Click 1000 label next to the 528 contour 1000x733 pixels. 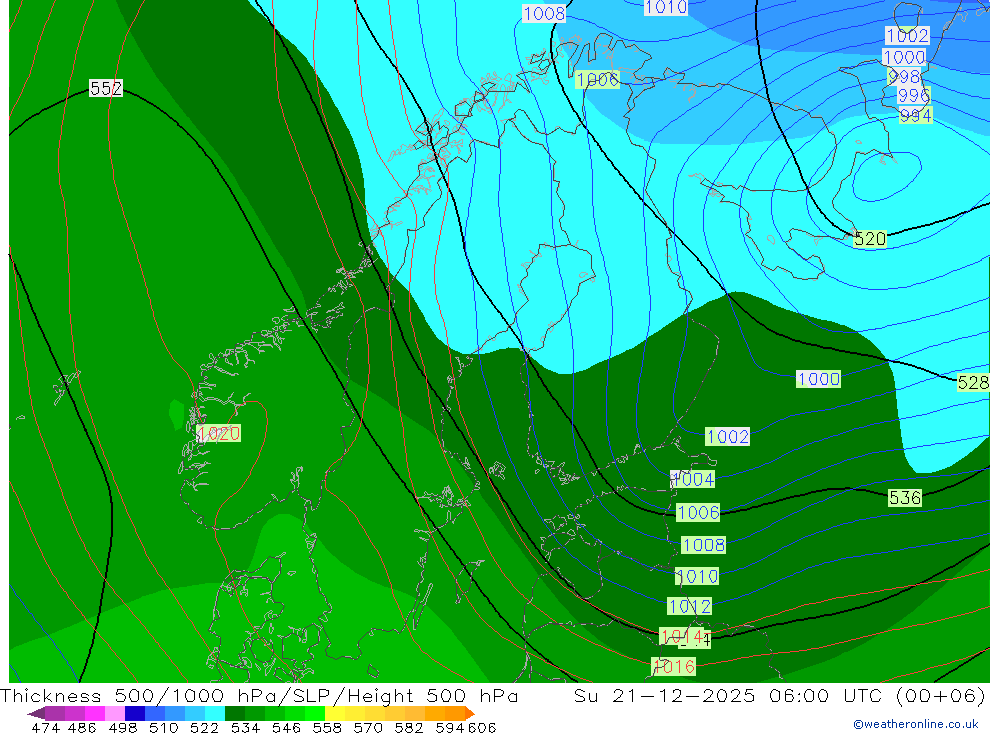(x=819, y=379)
